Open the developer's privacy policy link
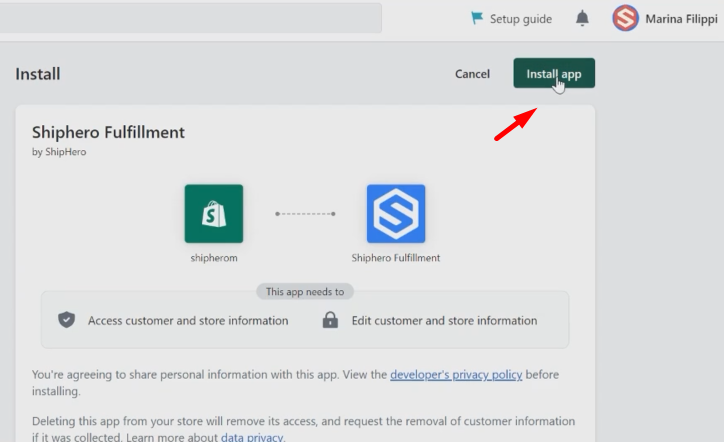The image size is (724, 442). click(456, 374)
